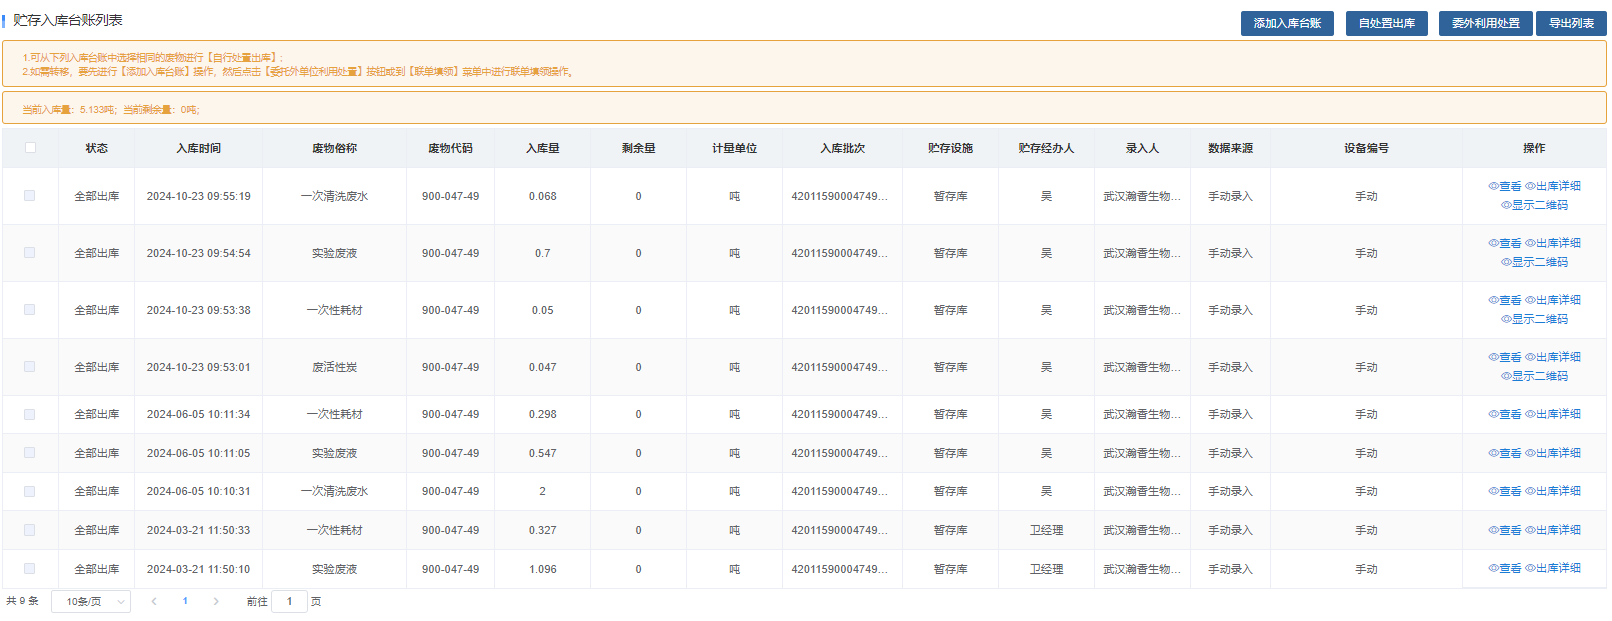
Task: Check the 2024-03-21 11:50:33 row checkbox
Action: [30, 530]
